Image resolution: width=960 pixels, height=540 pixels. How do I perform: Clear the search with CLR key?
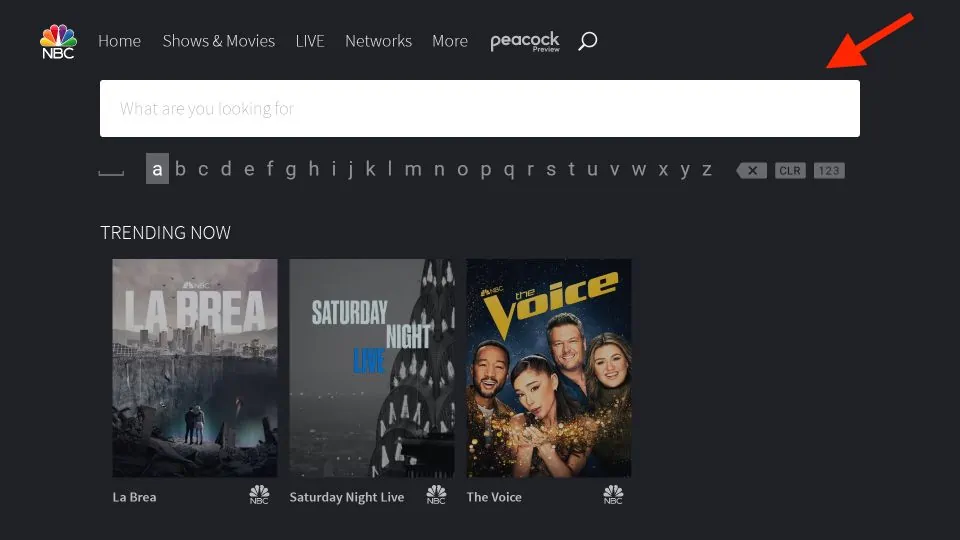tap(790, 171)
